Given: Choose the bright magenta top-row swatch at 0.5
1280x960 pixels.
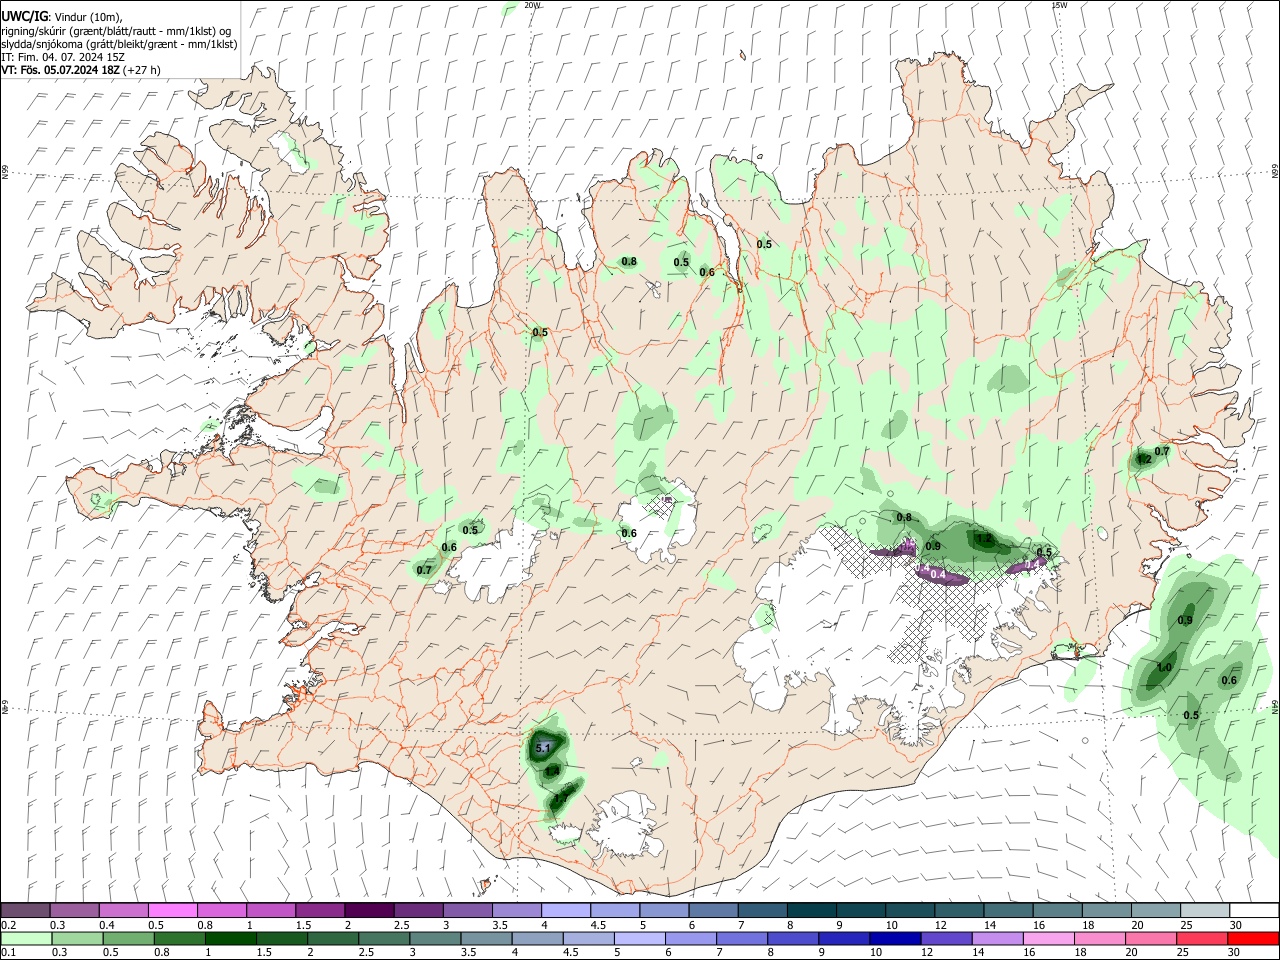Looking at the screenshot, I should pos(173,910).
